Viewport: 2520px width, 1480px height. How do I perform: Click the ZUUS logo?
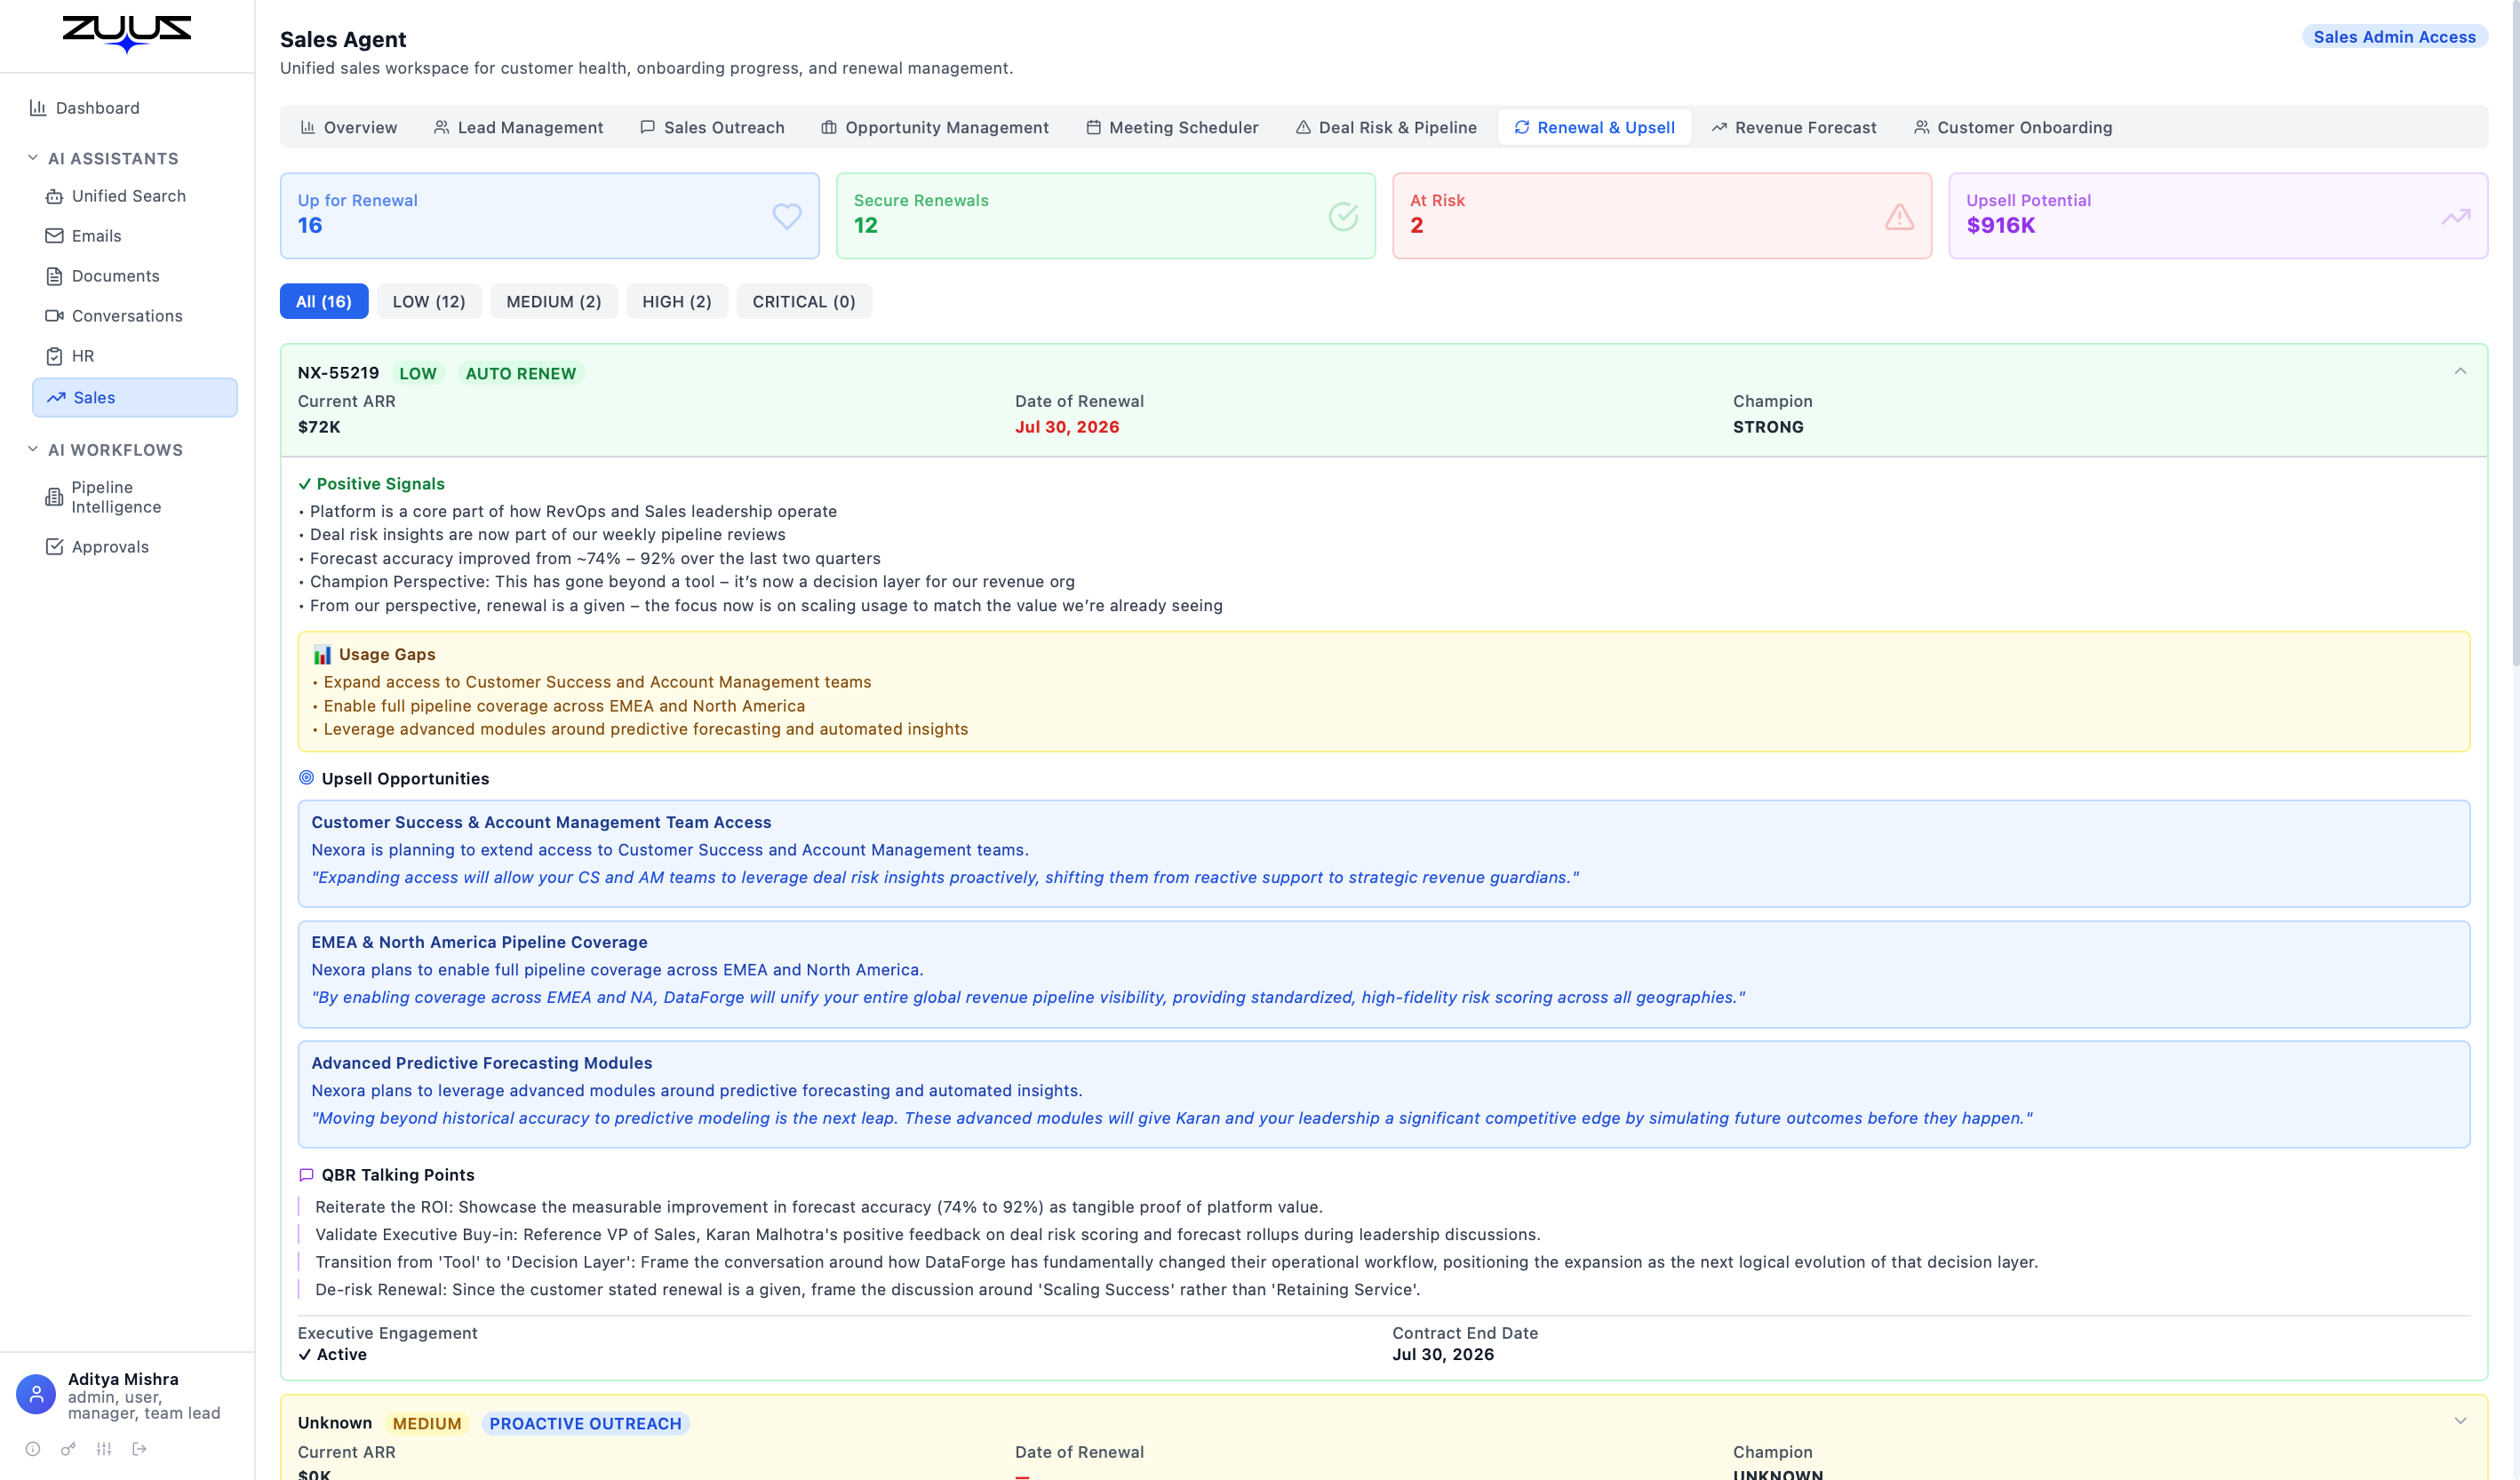(127, 34)
